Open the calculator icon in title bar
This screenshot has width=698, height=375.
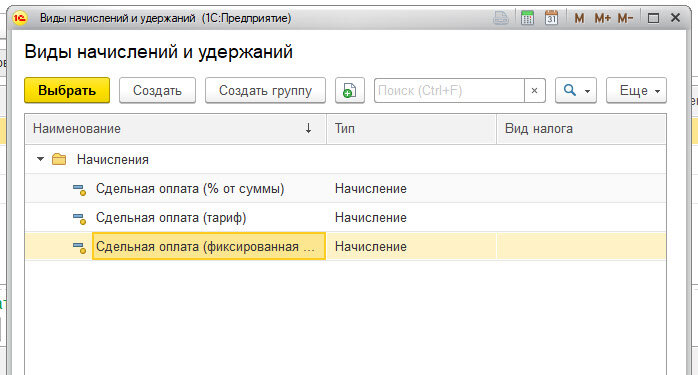coord(527,18)
